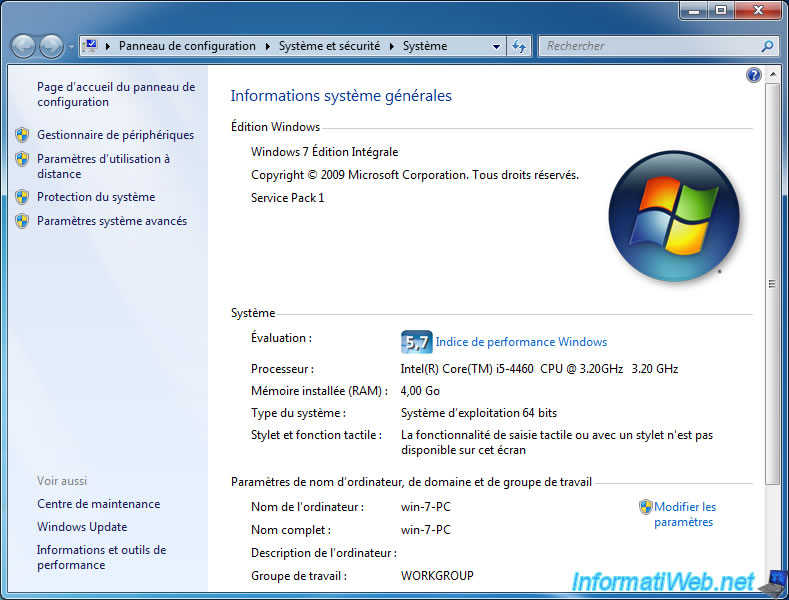Select the Nom complet value win-7-PC
The height and width of the screenshot is (600, 789).
coord(426,530)
